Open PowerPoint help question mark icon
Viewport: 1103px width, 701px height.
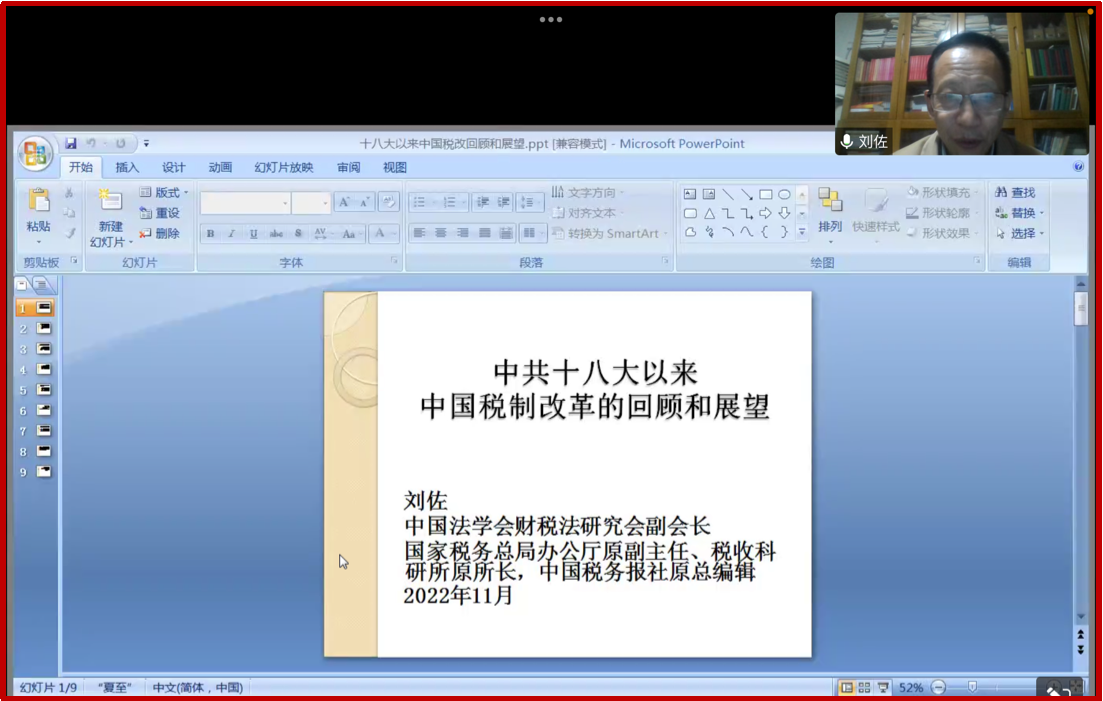pyautogui.click(x=1078, y=167)
